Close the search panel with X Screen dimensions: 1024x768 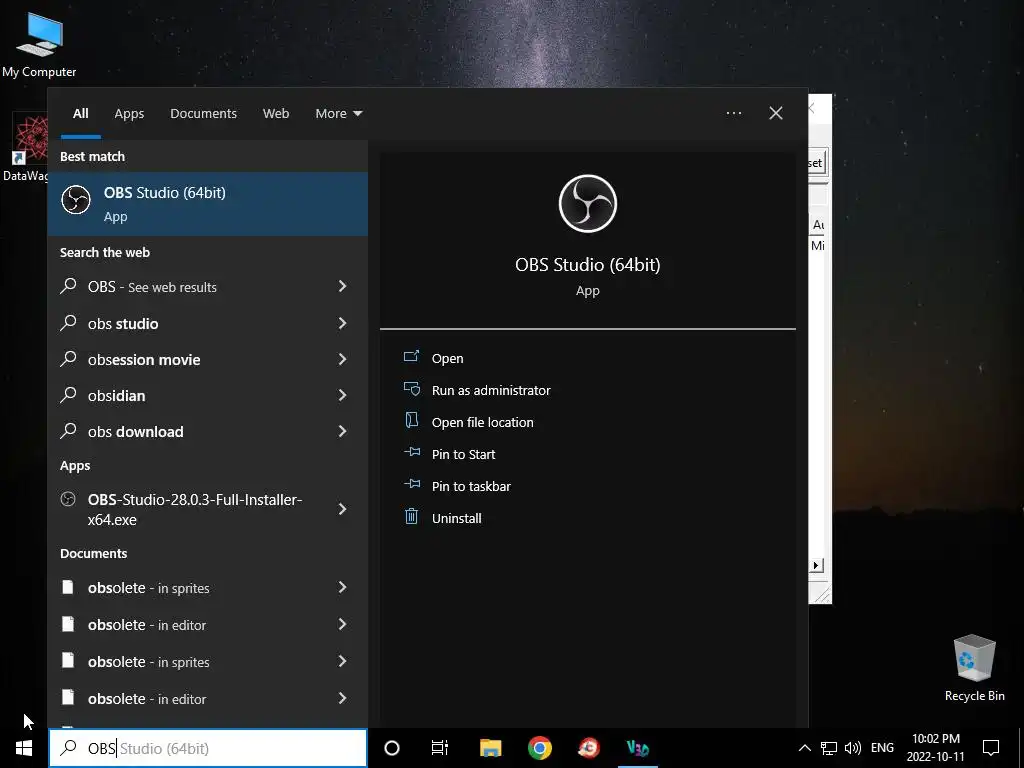[776, 113]
